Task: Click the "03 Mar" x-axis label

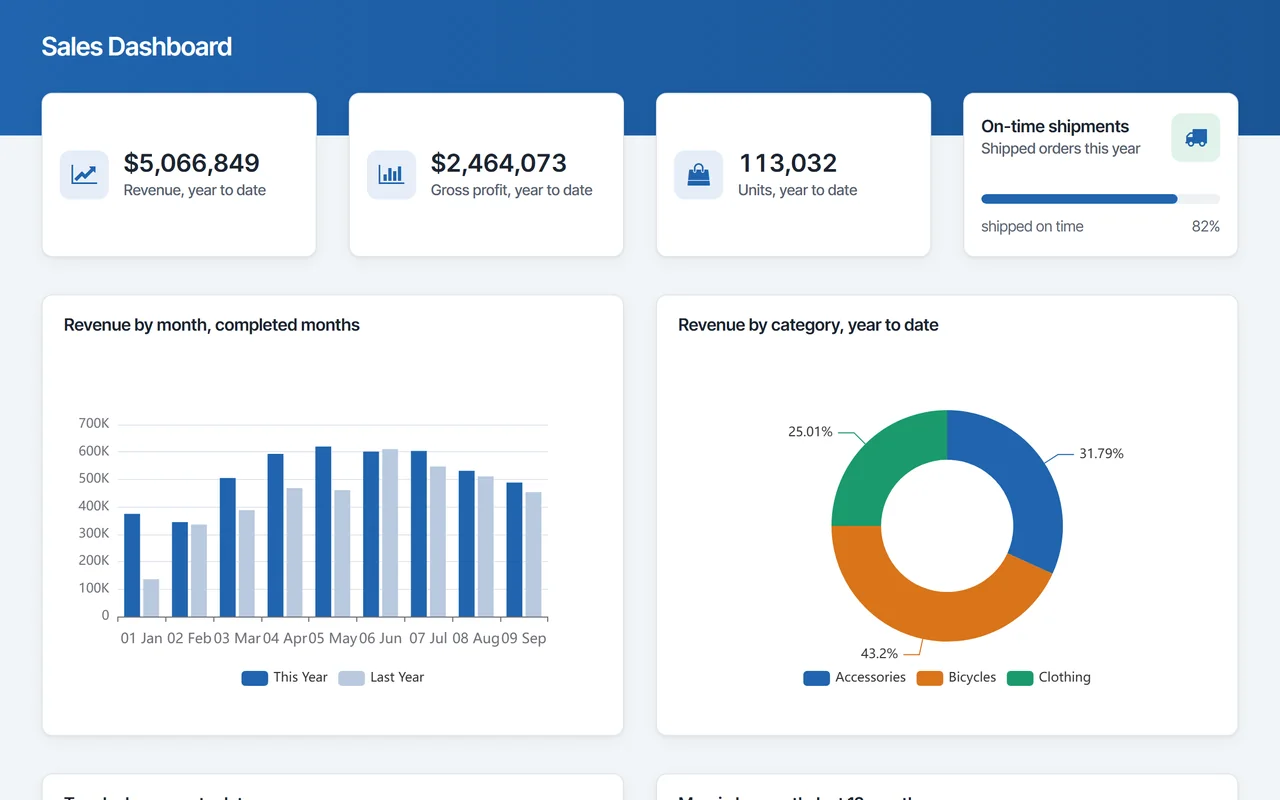Action: 237,638
